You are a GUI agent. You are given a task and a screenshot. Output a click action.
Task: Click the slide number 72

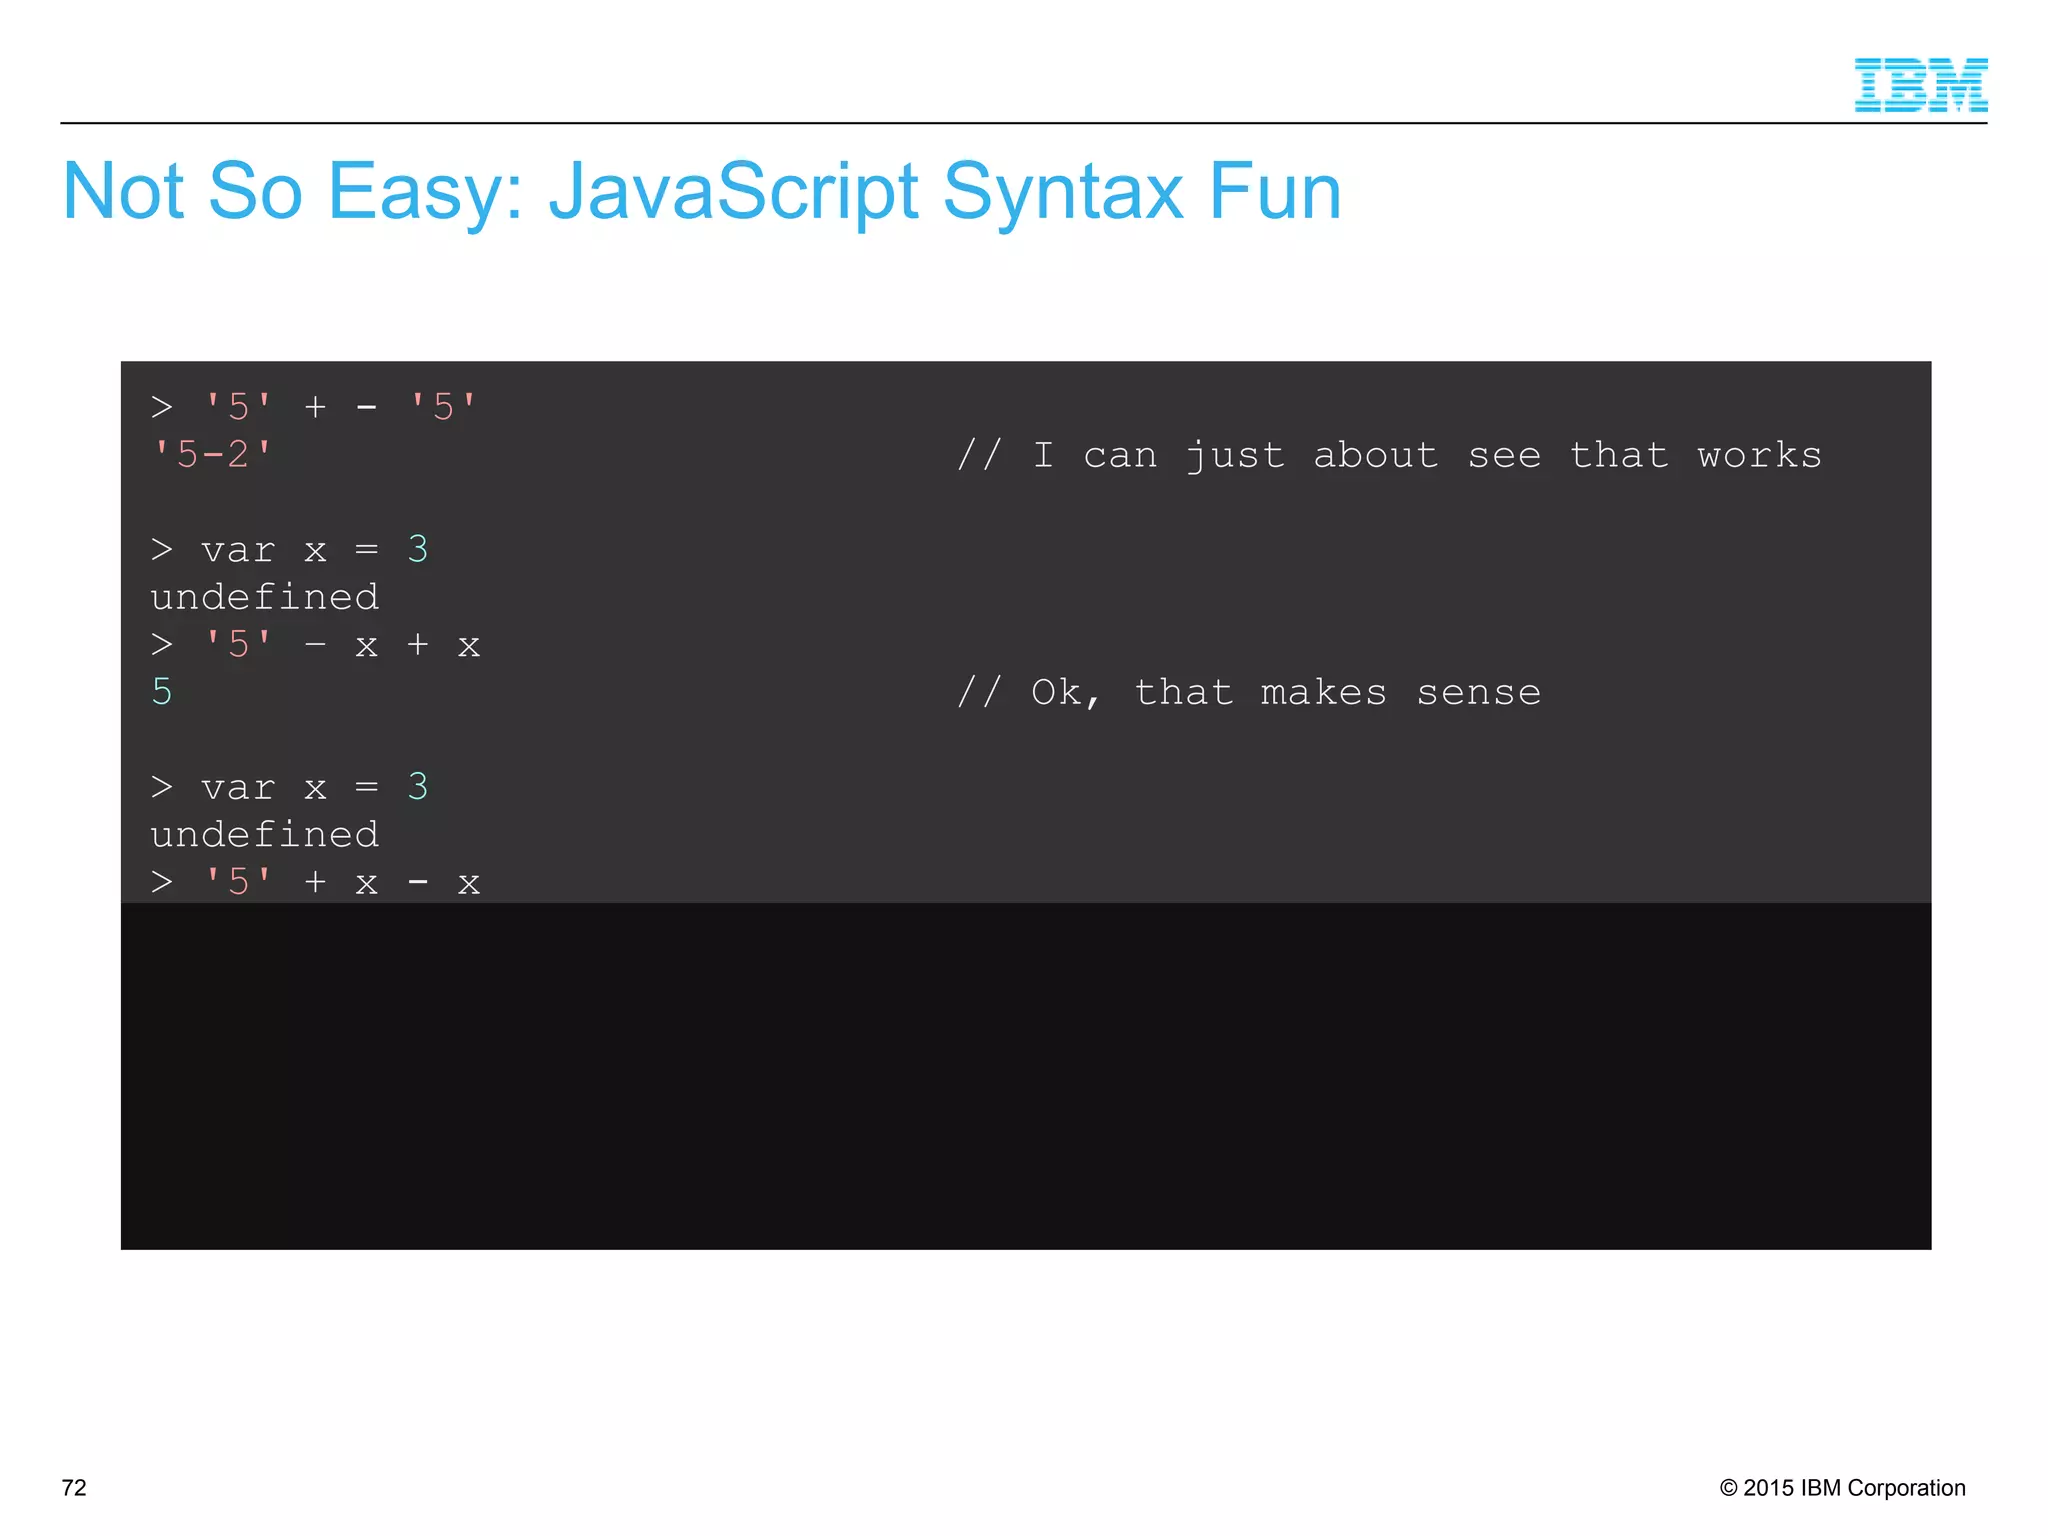click(x=74, y=1488)
